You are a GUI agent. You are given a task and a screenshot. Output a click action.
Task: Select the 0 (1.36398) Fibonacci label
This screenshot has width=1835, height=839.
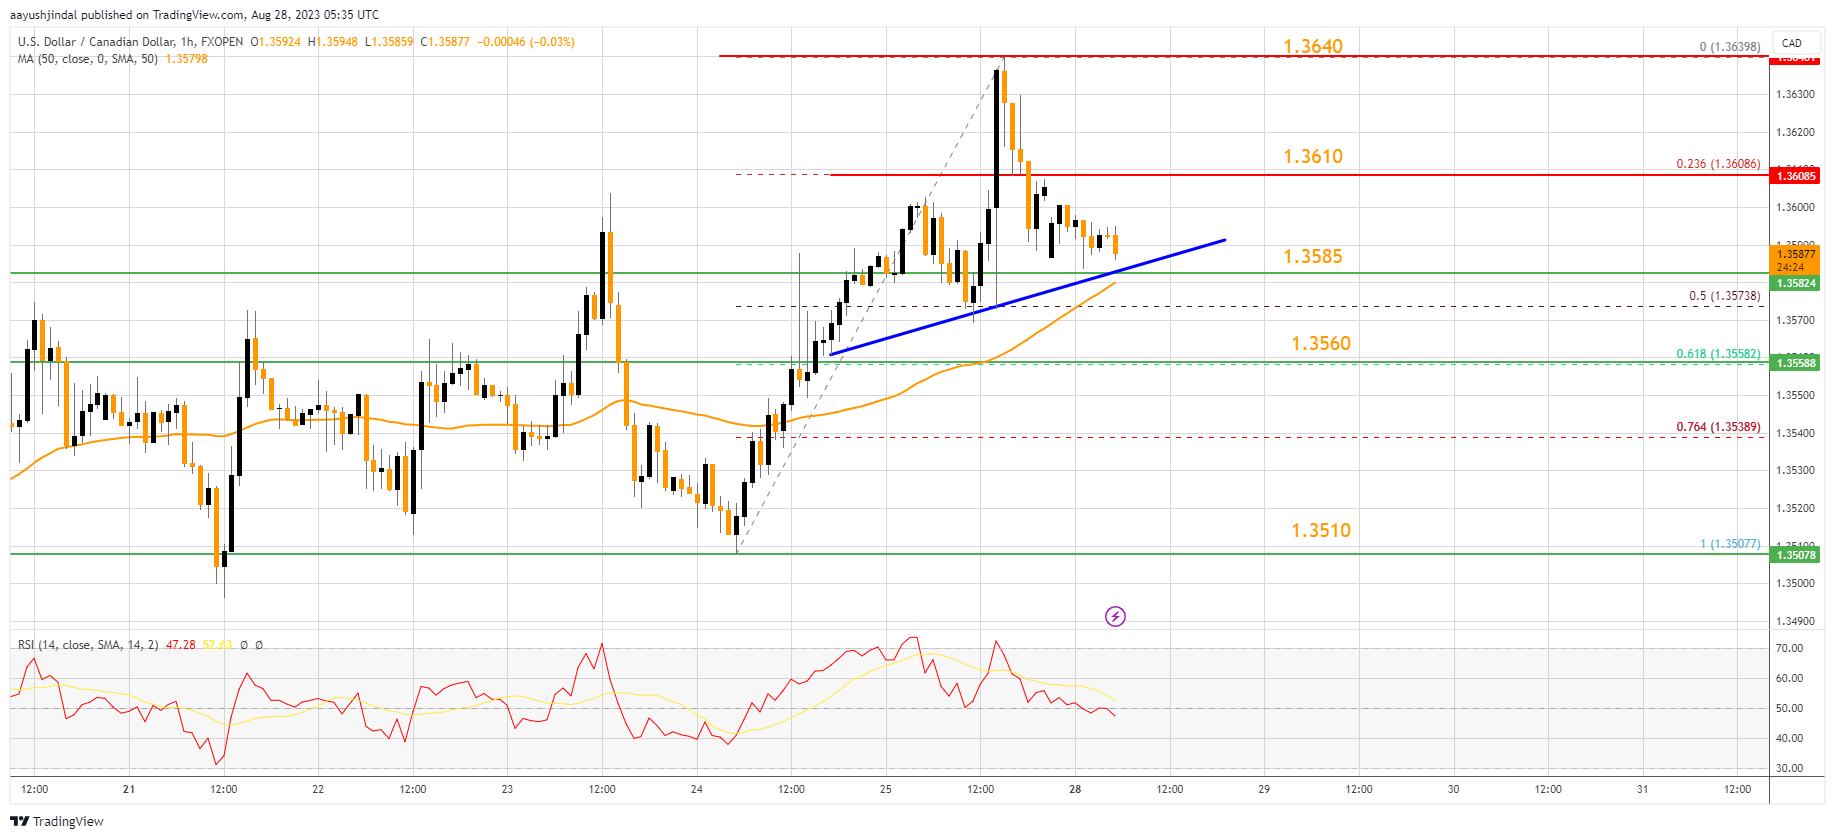(x=1730, y=47)
